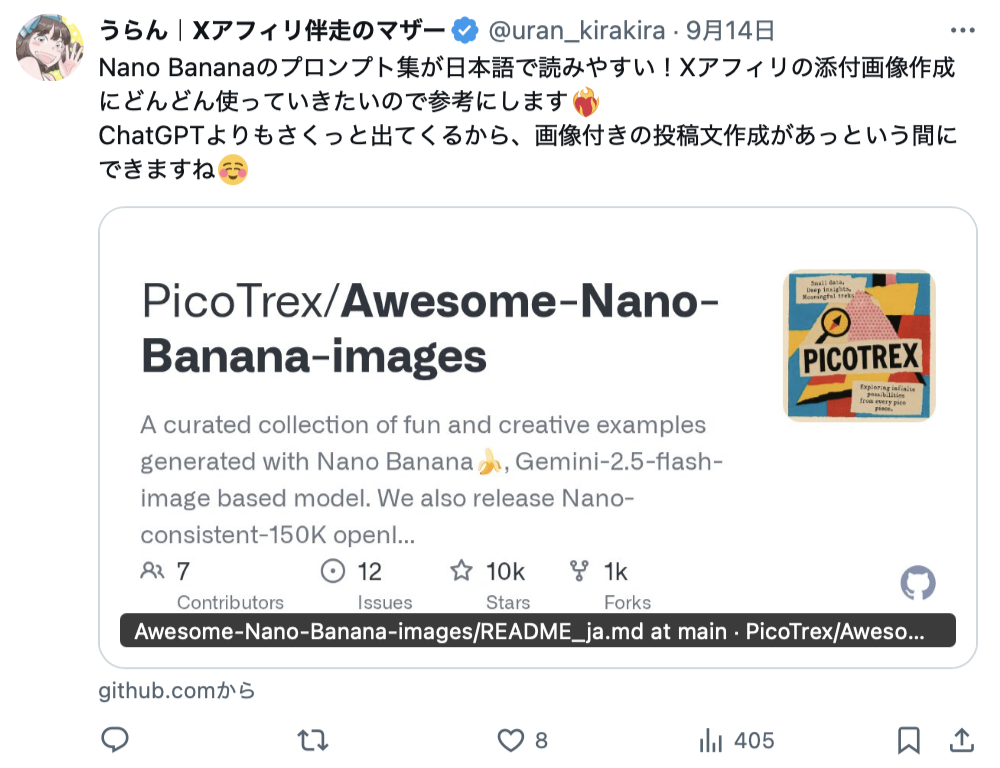Click the Stars star icon
The width and height of the screenshot is (1000, 768).
coord(461,572)
